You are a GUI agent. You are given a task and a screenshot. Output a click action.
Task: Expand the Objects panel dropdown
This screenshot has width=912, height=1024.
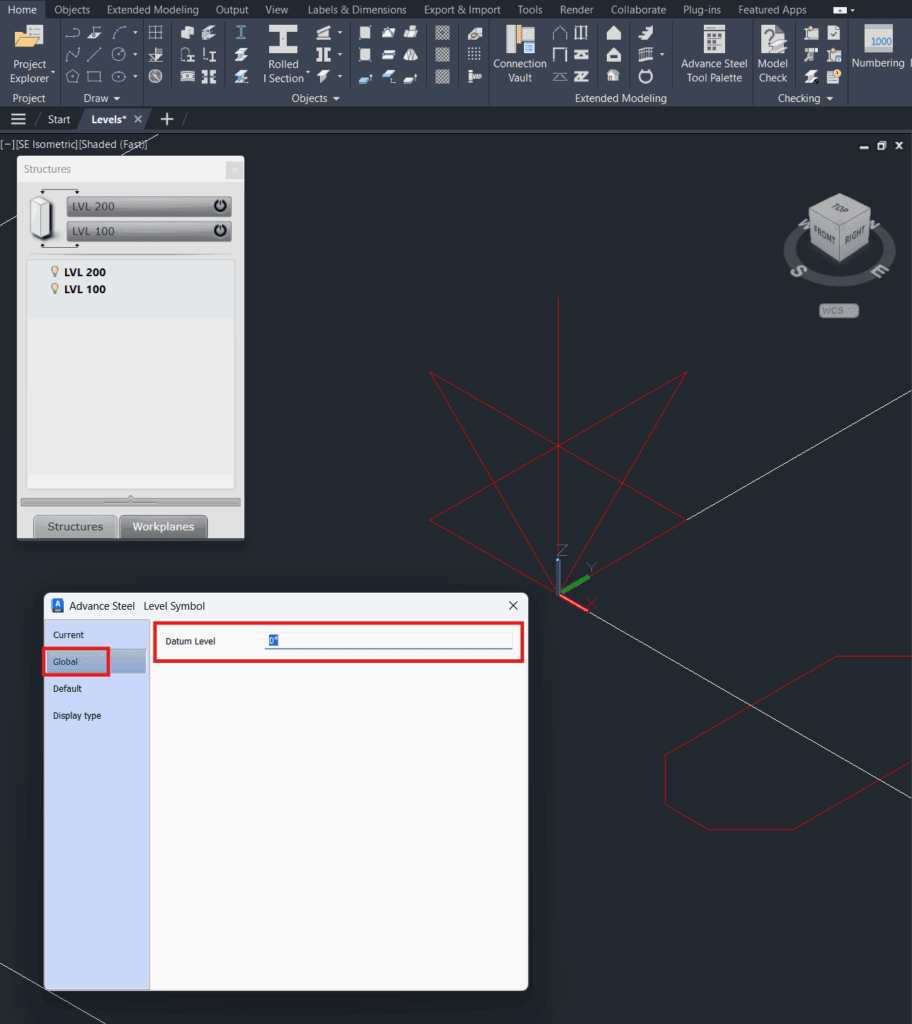pos(335,99)
